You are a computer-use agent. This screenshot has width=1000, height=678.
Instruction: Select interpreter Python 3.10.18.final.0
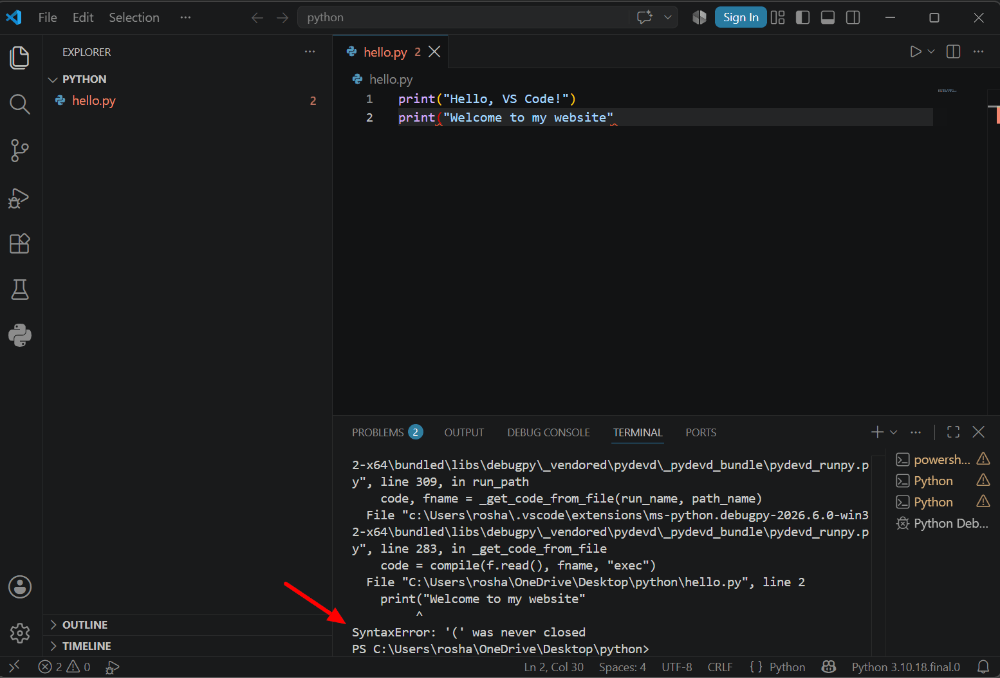point(906,667)
